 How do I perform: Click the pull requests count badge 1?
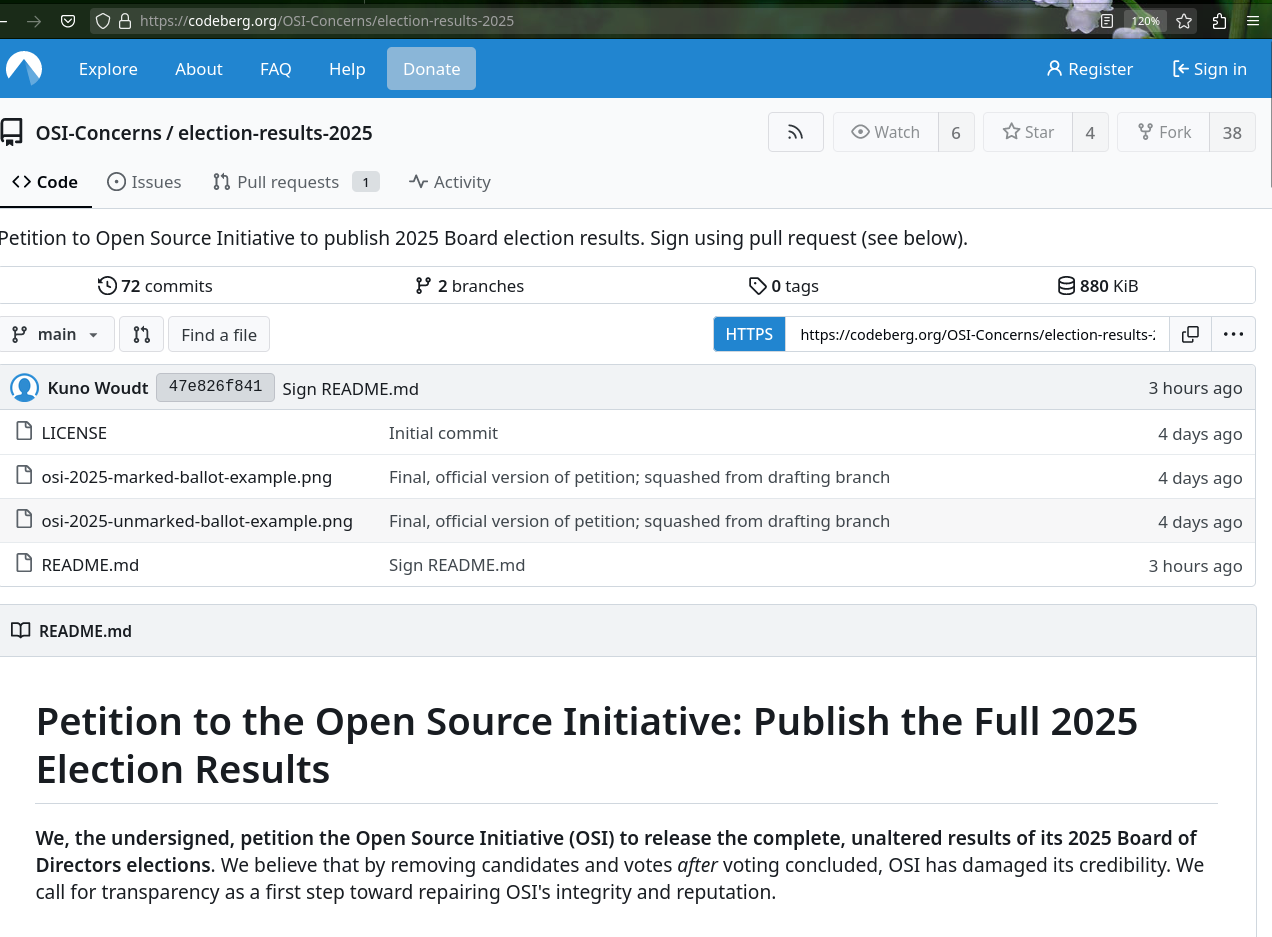[366, 182]
